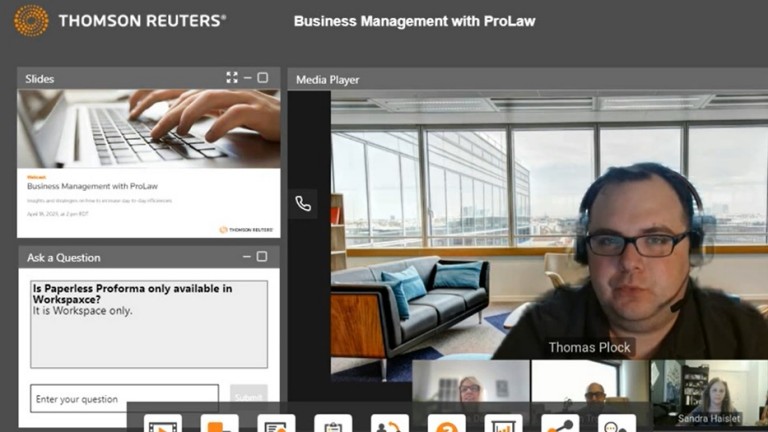
Task: Maximize the Ask a Question panel
Action: click(263, 257)
